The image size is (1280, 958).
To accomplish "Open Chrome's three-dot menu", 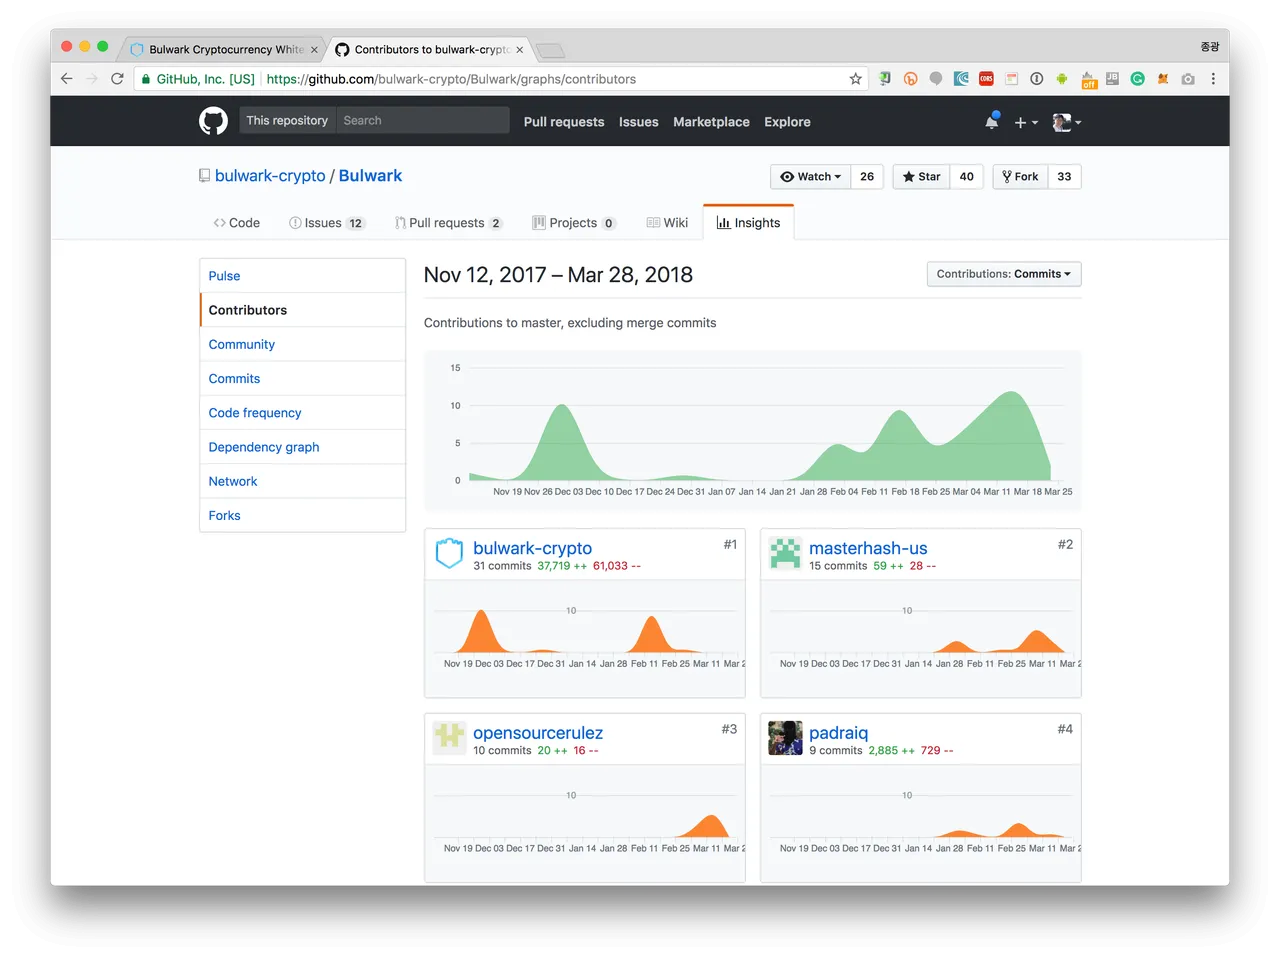I will pos(1213,79).
